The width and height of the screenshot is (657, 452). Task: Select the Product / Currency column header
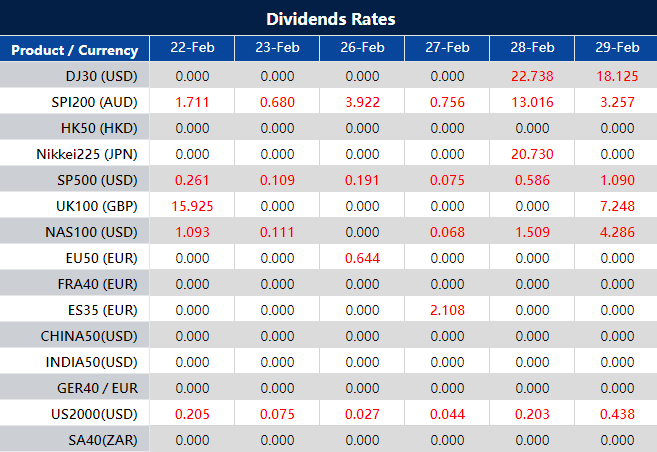75,50
